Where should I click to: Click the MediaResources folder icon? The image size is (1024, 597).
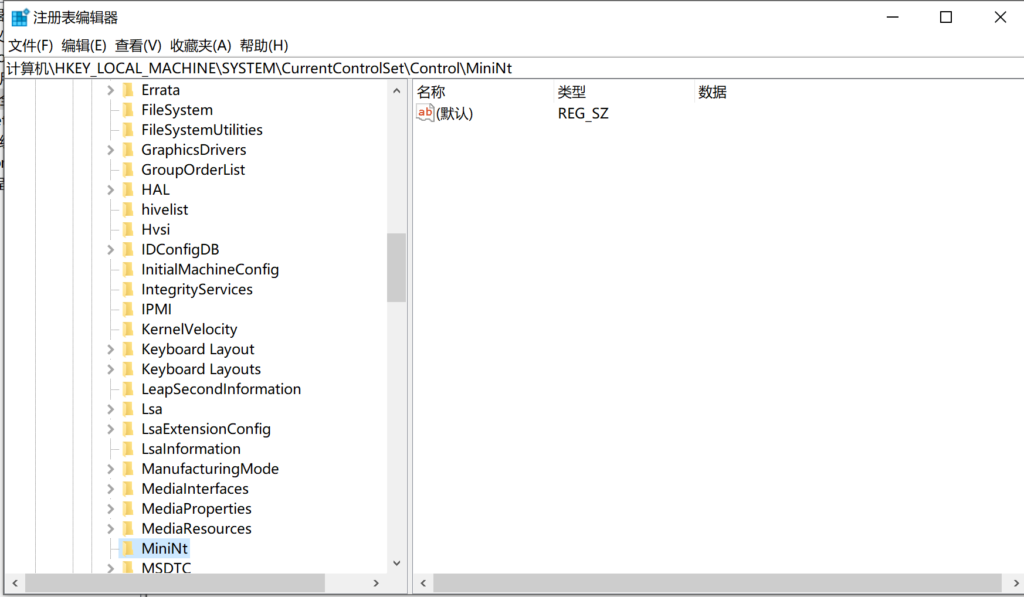129,528
